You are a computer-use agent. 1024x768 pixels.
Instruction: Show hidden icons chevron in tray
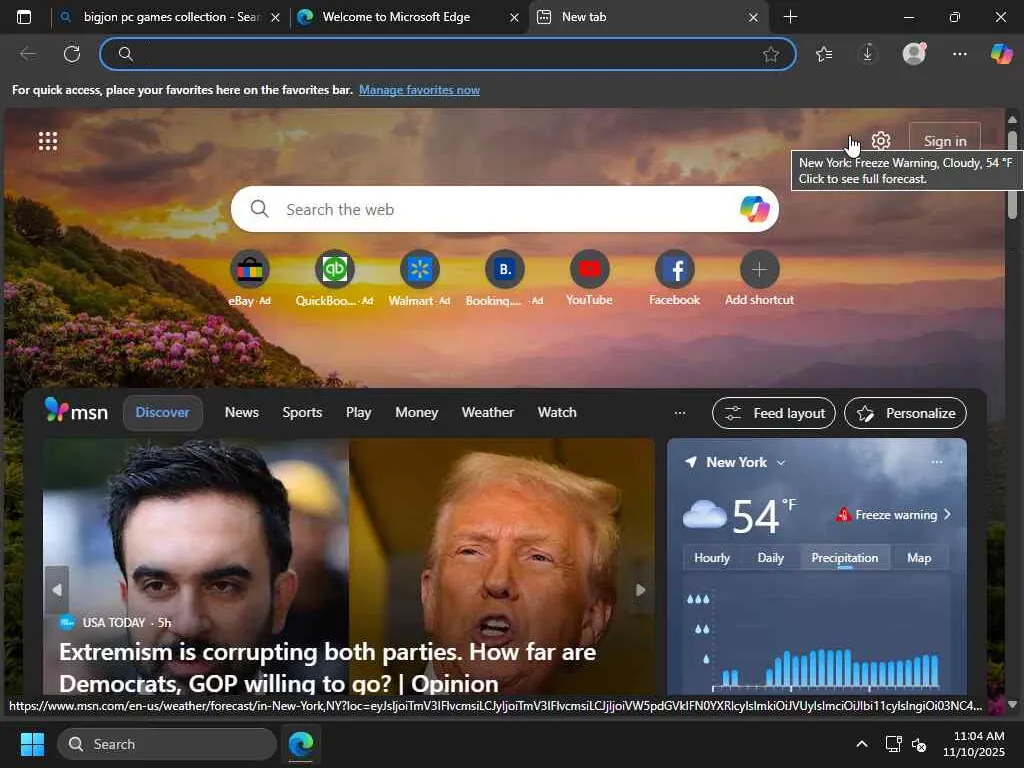tap(862, 744)
